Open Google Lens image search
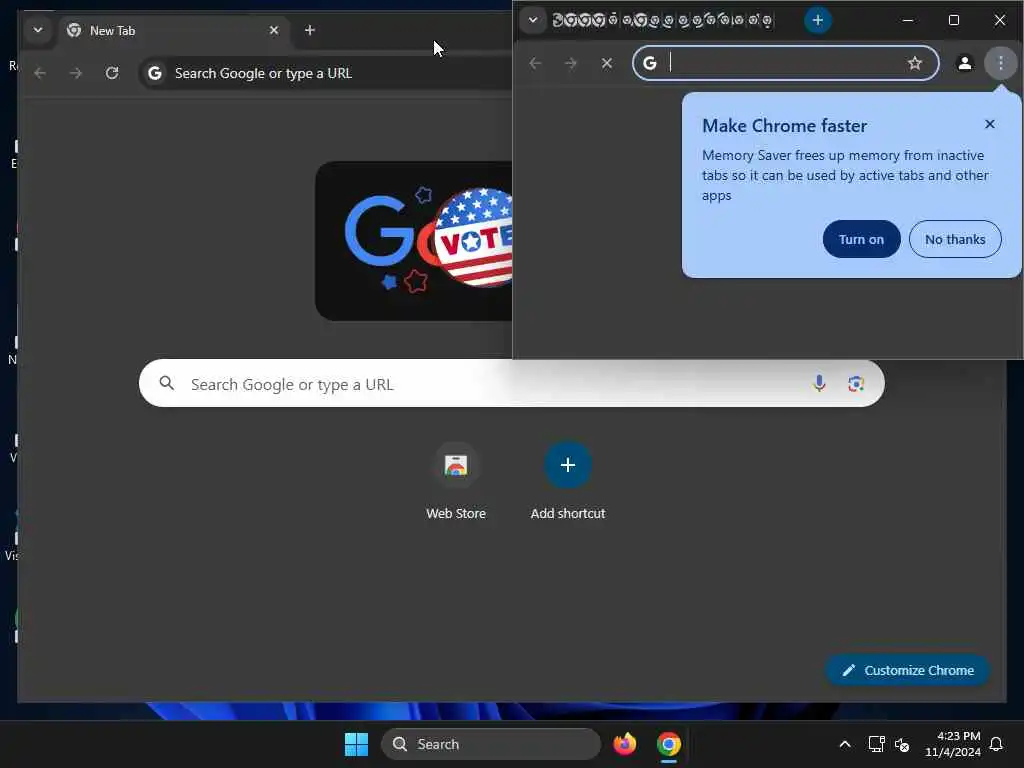Screen dimensions: 1024x768 856,383
